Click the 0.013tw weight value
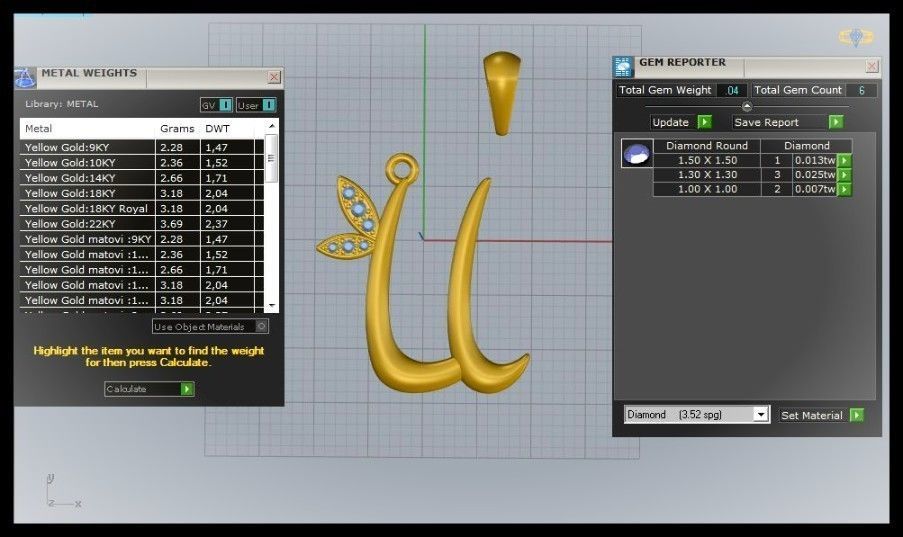Screen dimensions: 903x537 815,160
